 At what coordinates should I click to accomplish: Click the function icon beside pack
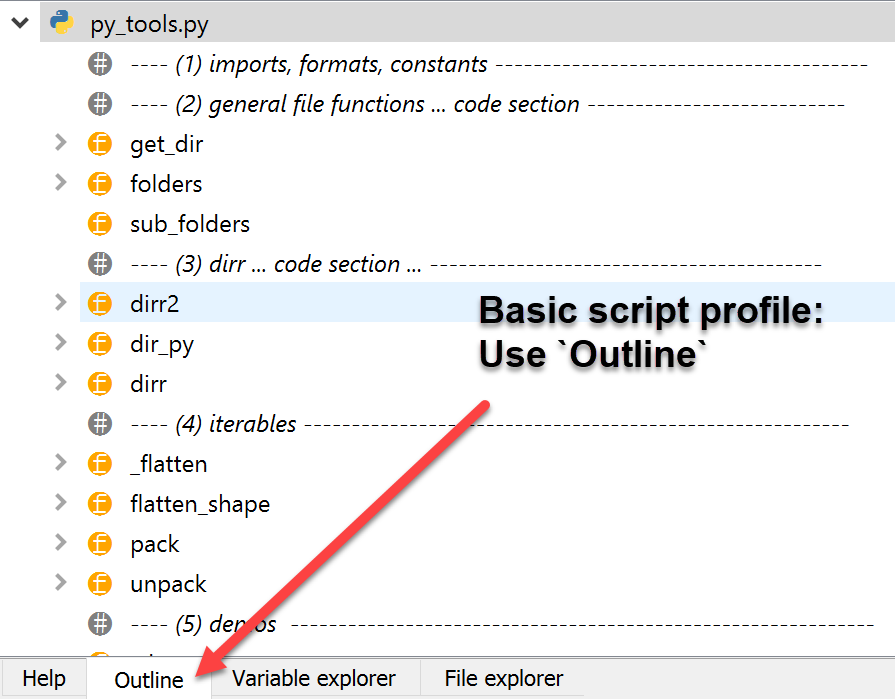[100, 543]
